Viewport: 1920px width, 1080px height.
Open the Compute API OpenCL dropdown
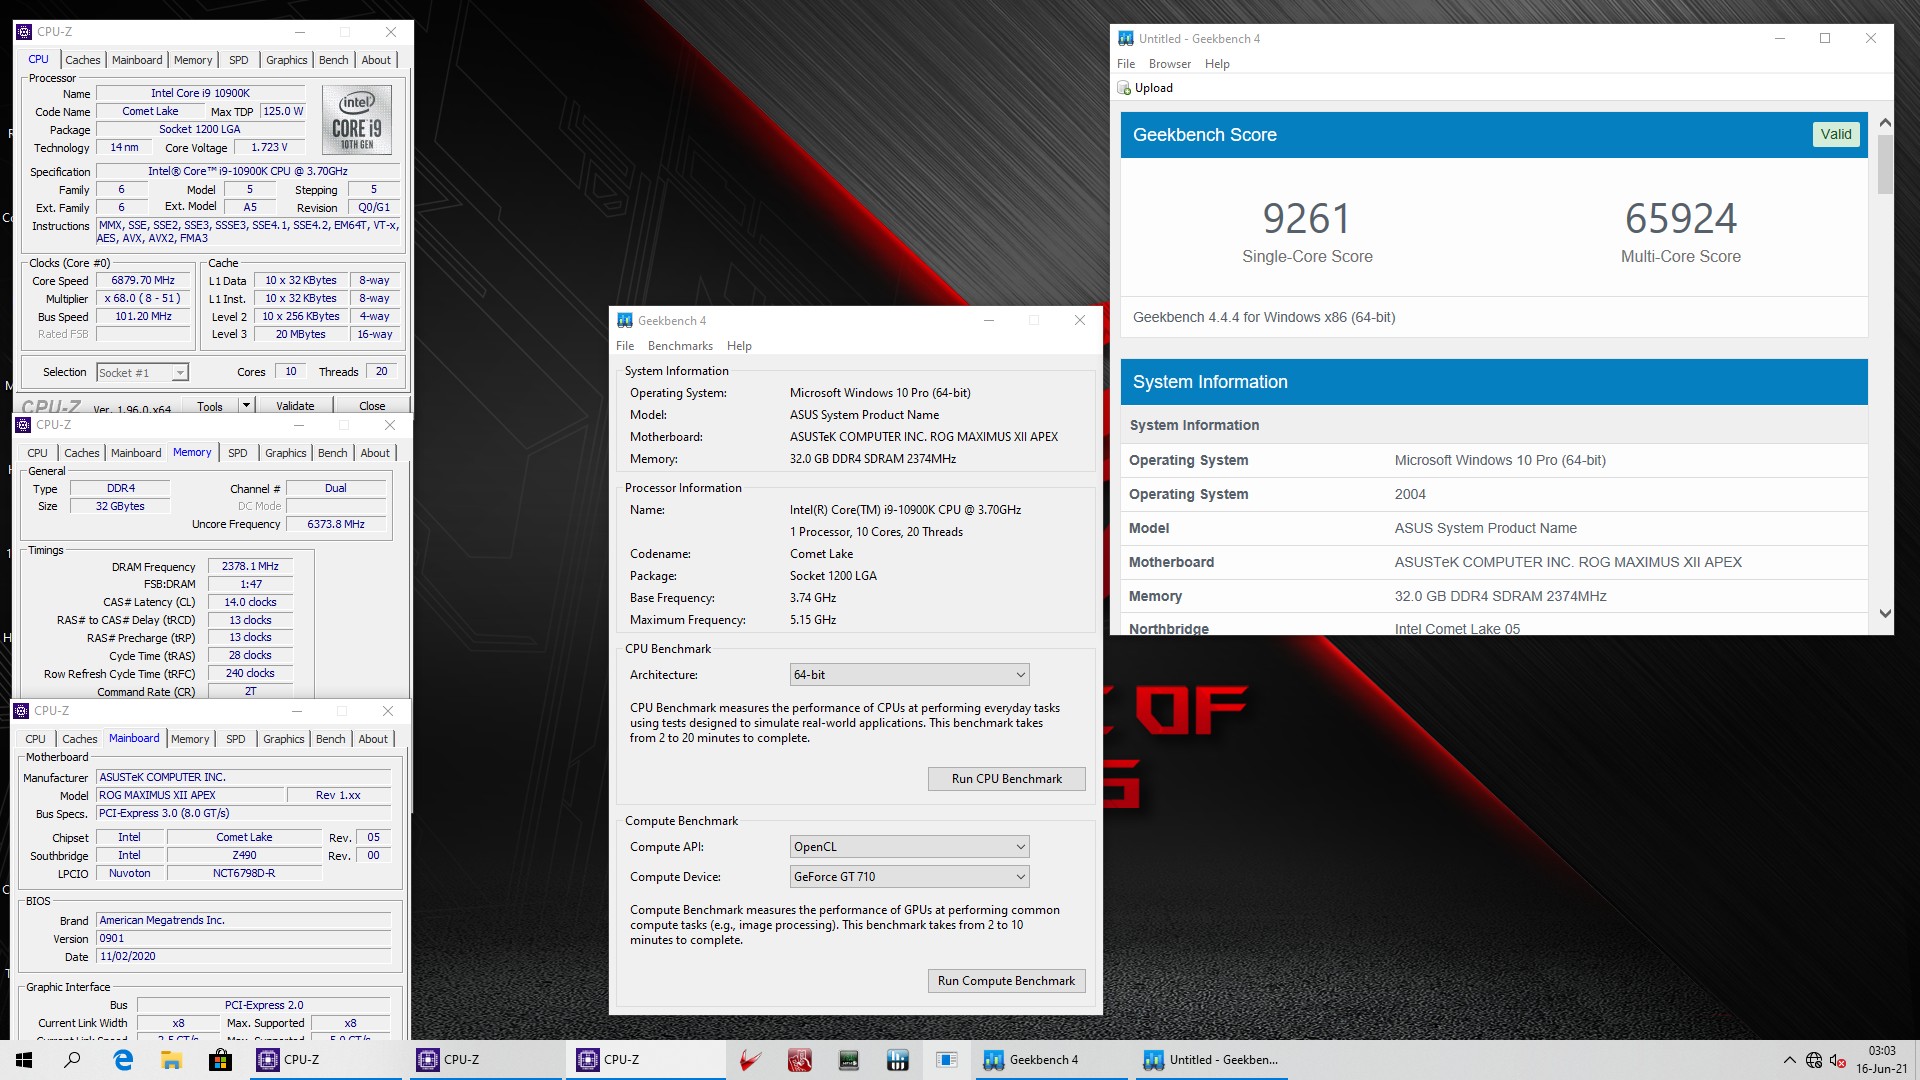tap(909, 847)
